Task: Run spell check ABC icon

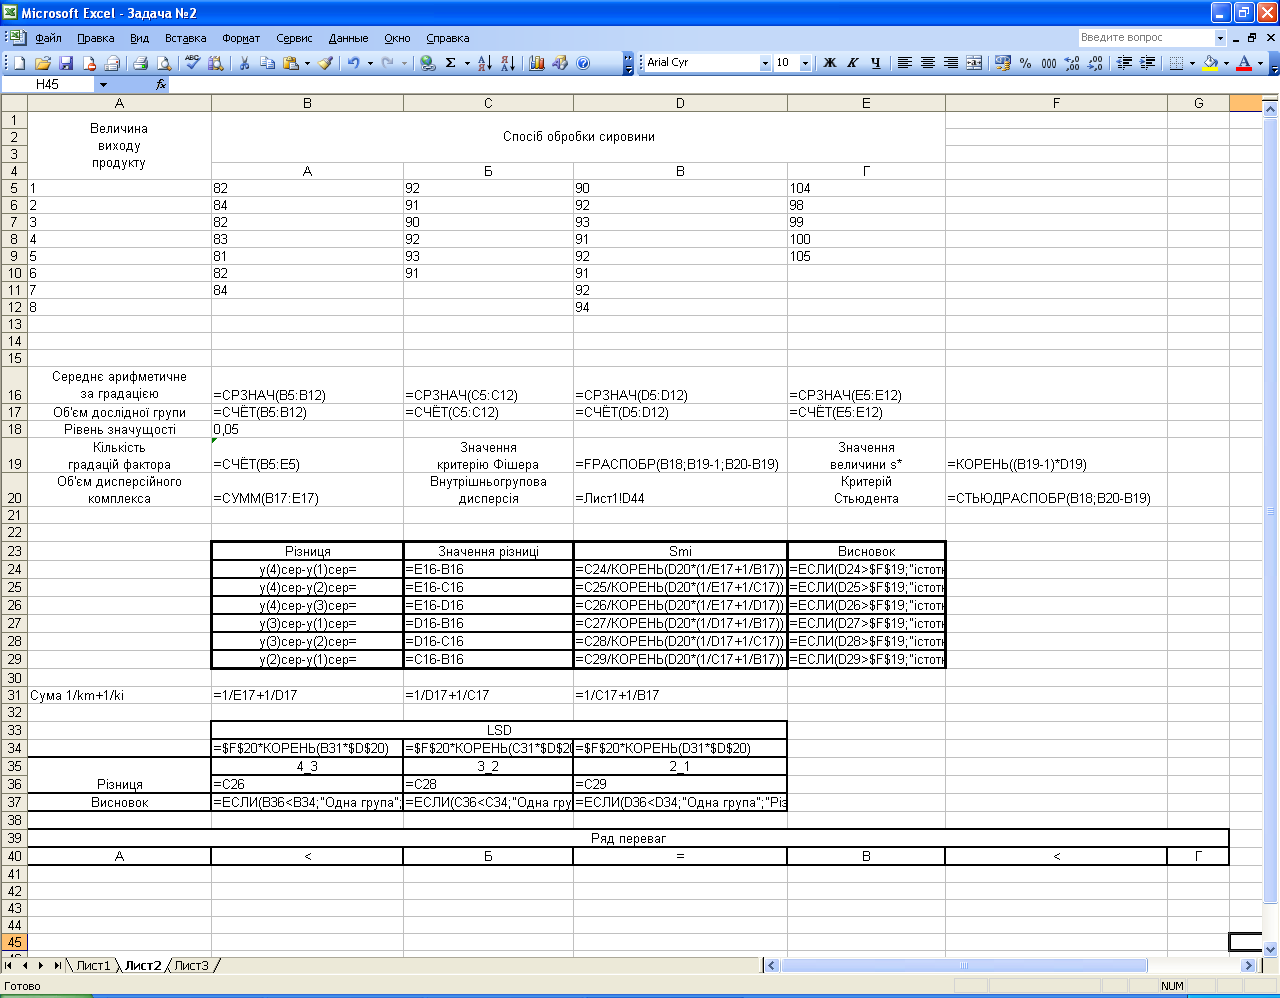Action: 193,63
